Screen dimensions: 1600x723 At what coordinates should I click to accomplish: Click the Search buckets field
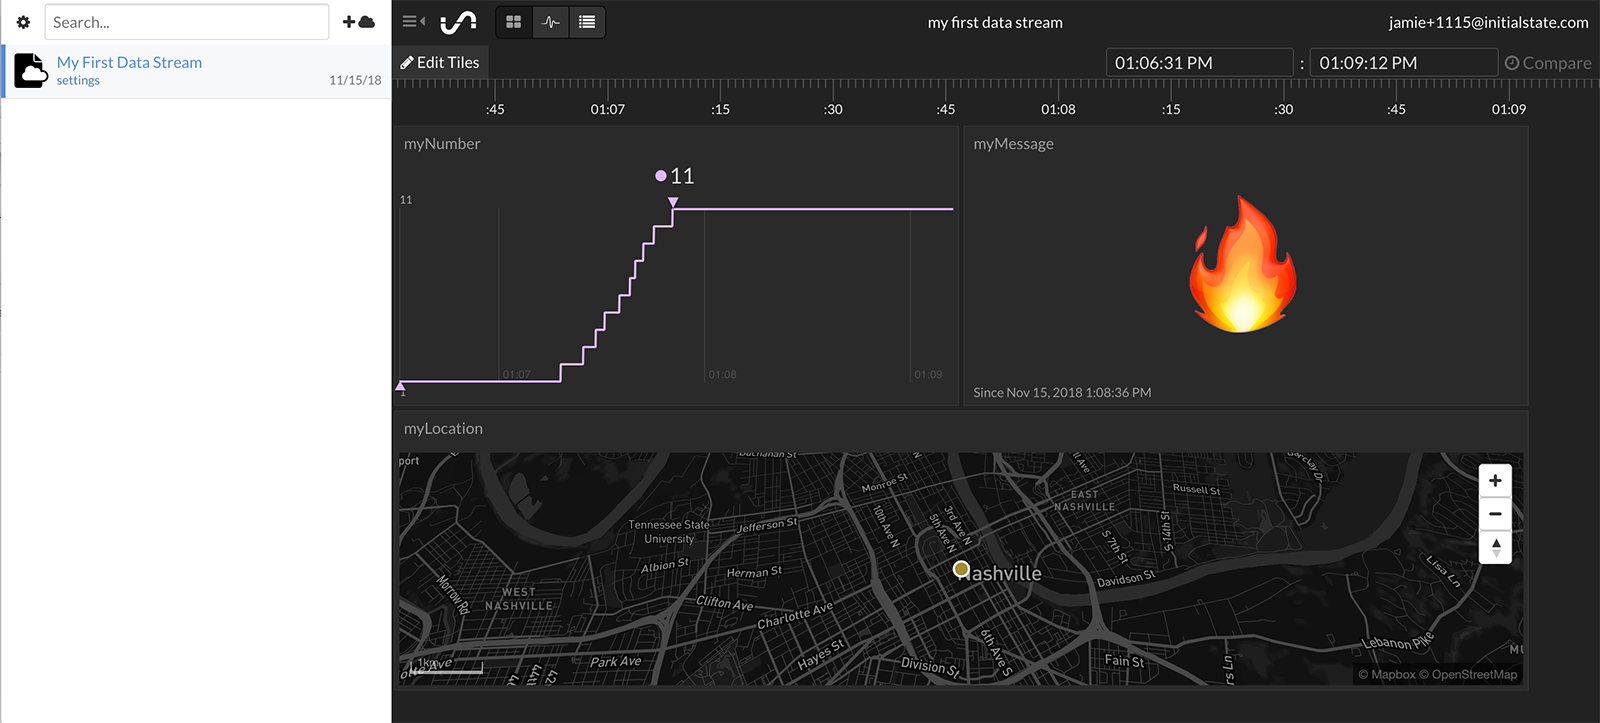tap(186, 22)
